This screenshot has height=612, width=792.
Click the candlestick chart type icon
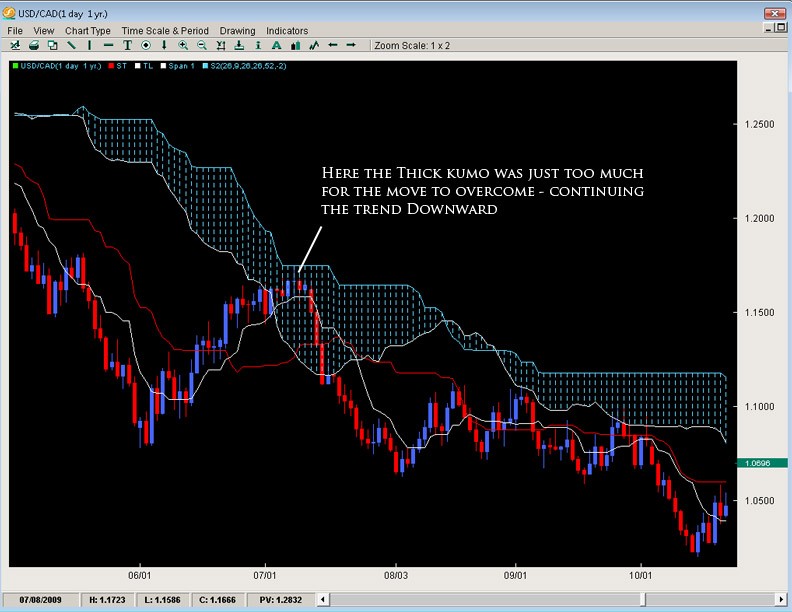[295, 45]
